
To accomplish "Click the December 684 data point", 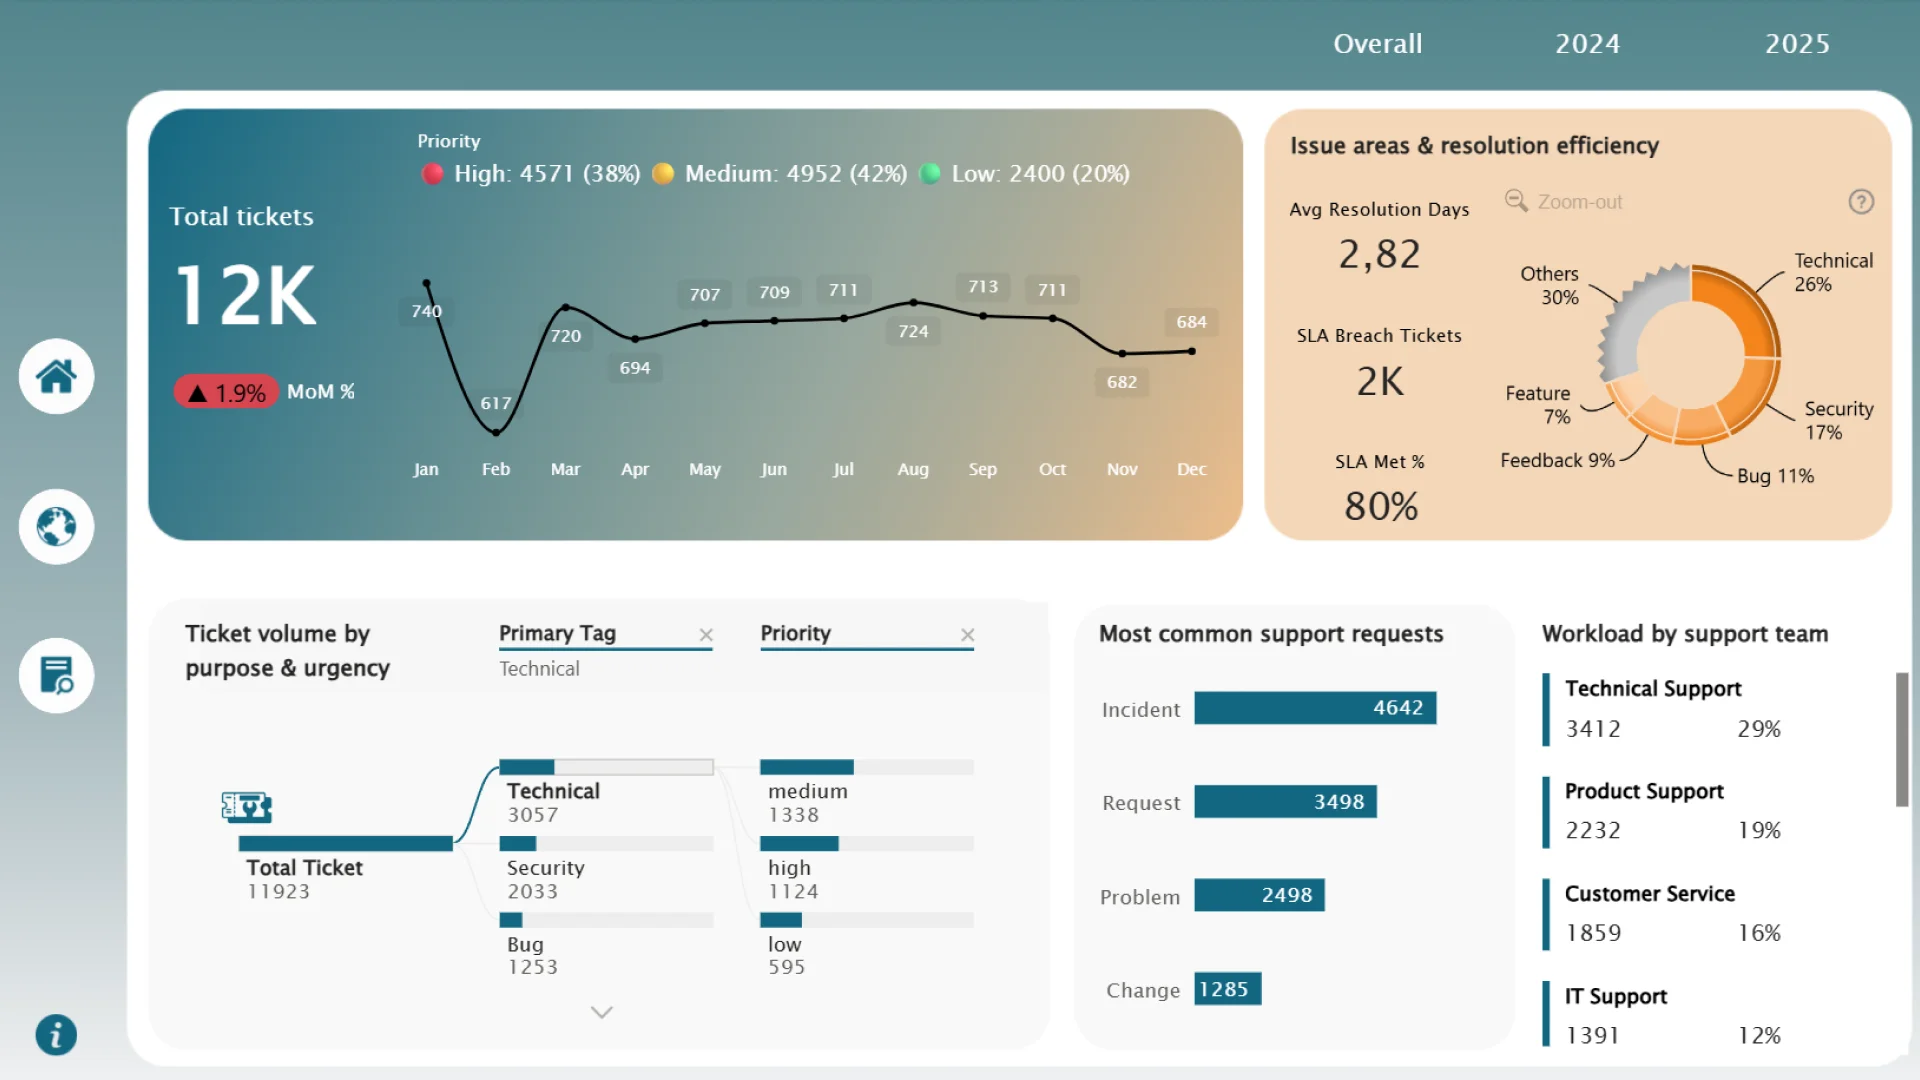I will 1192,351.
